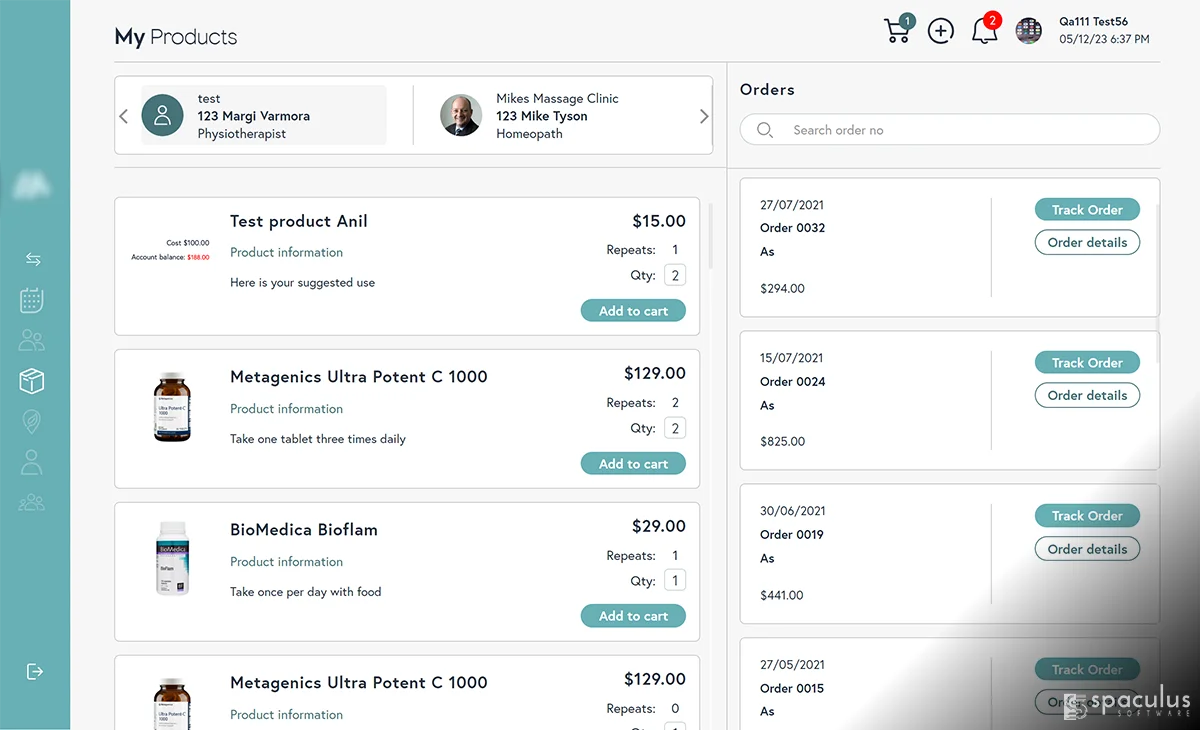Click the 27/07/2021 order date

click(792, 205)
